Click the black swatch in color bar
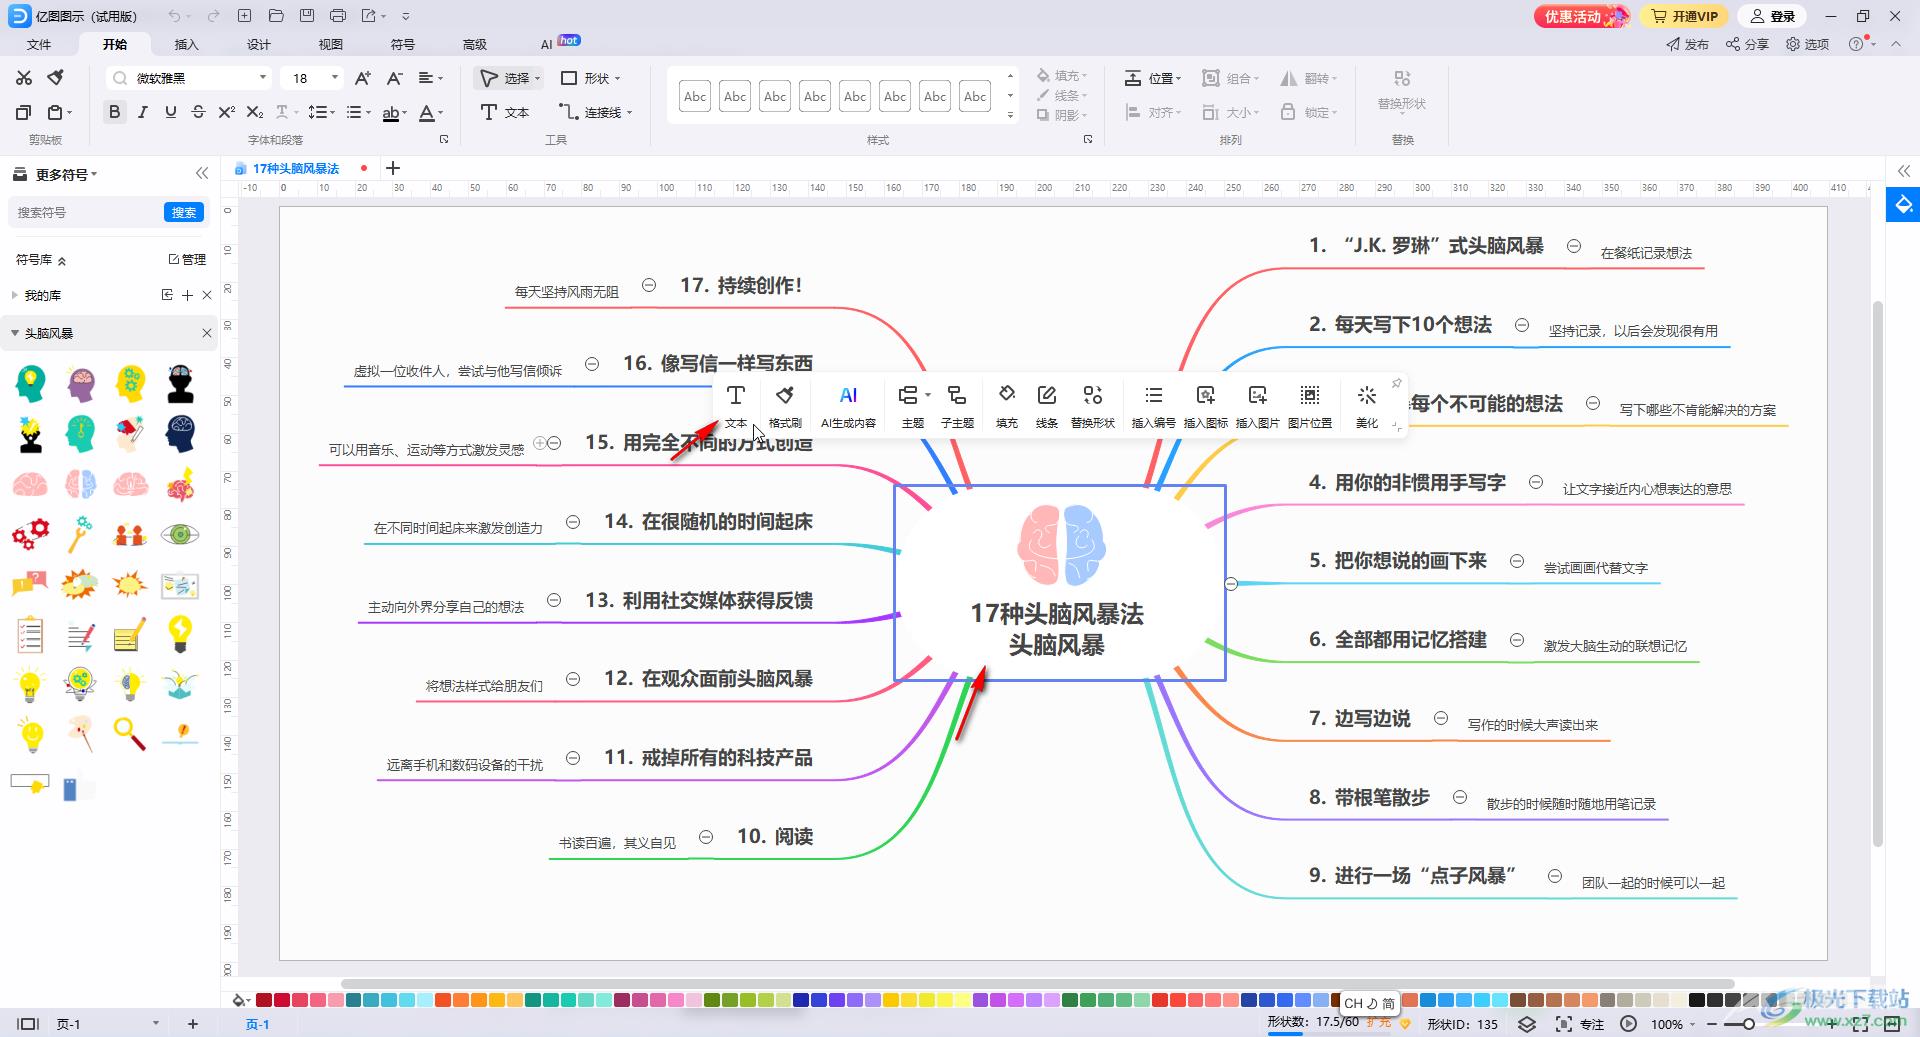This screenshot has height=1037, width=1920. 1697,999
